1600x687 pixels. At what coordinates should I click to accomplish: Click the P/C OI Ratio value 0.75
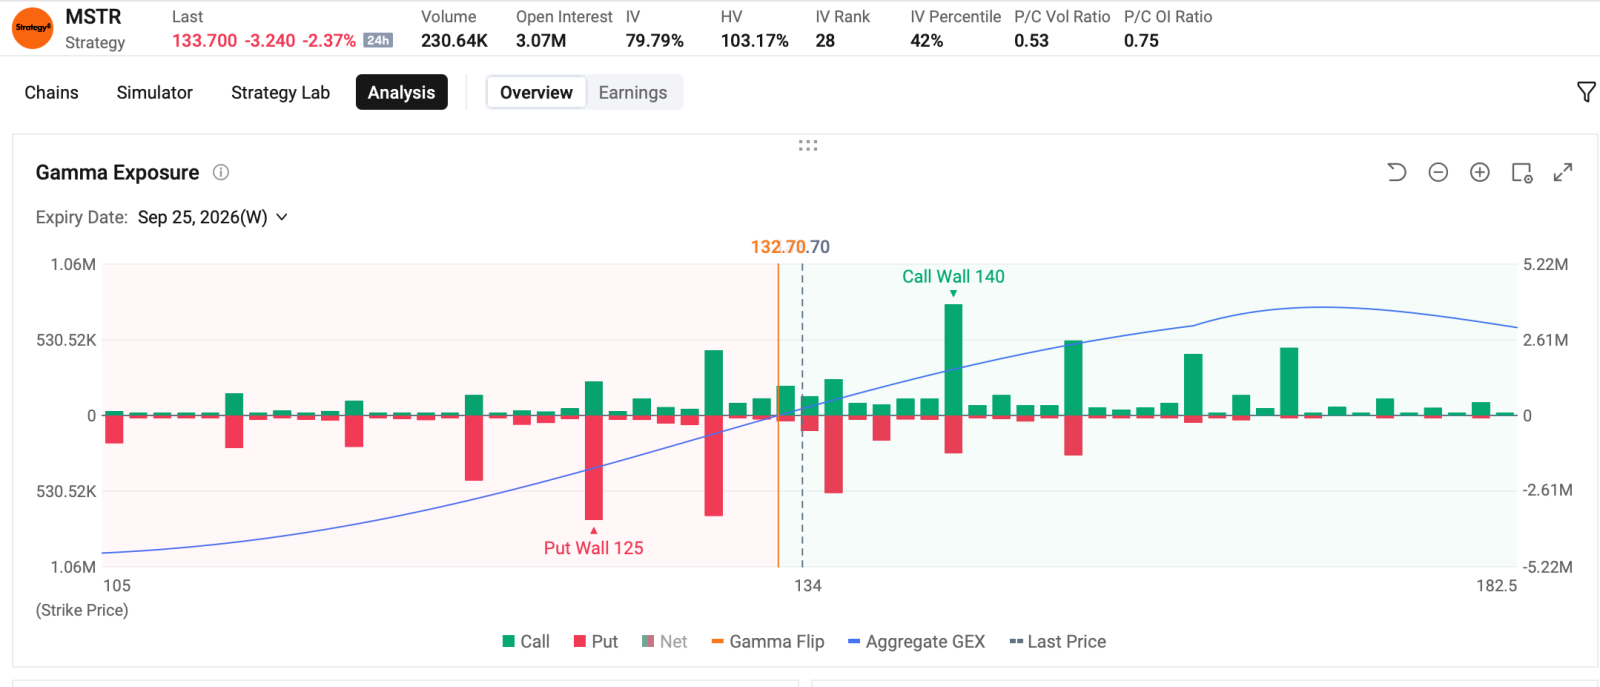[x=1141, y=41]
